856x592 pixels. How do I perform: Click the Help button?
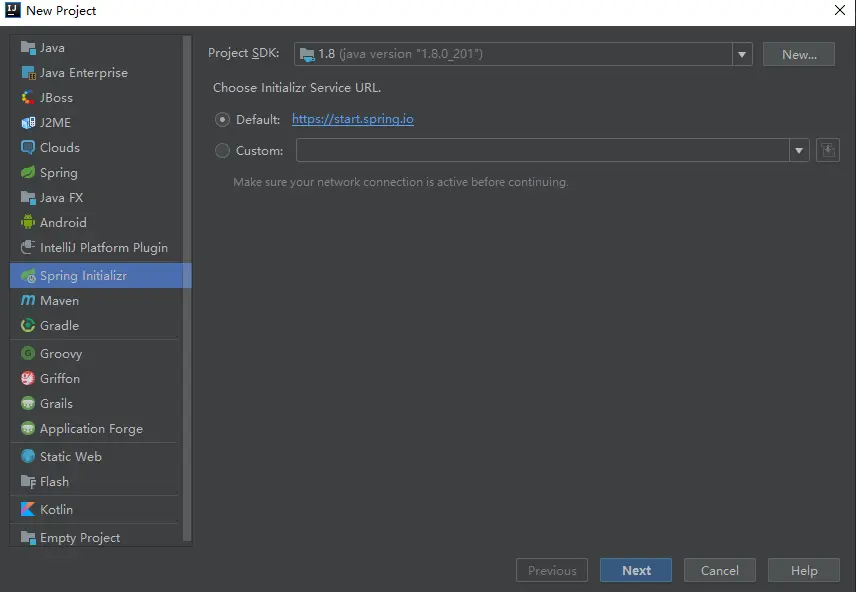804,570
